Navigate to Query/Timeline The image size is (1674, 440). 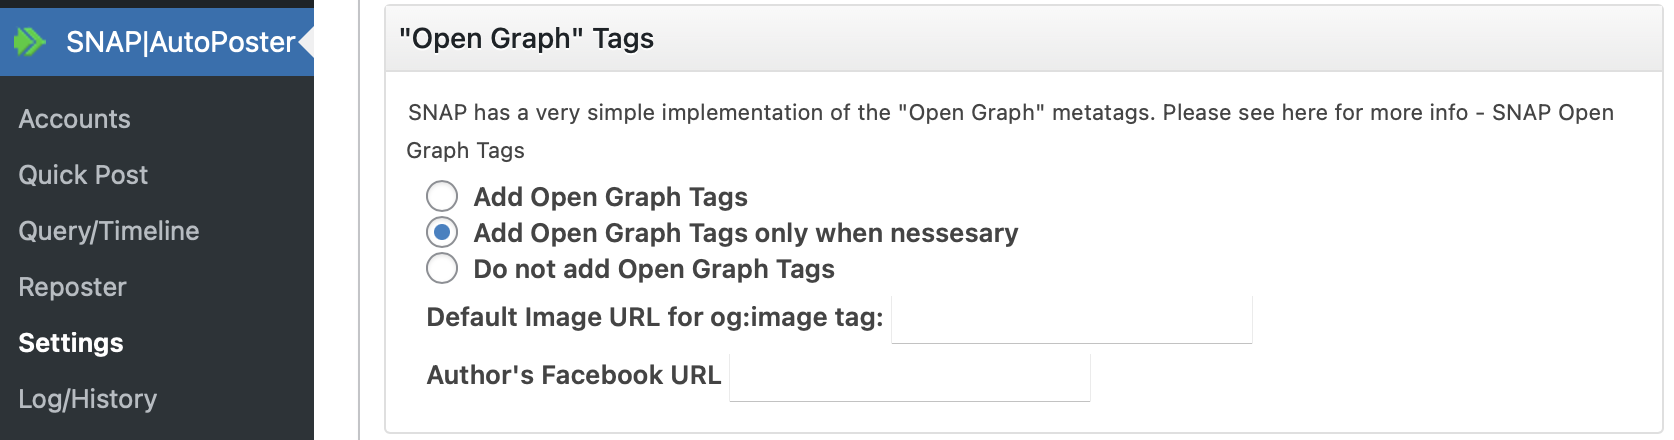point(109,231)
